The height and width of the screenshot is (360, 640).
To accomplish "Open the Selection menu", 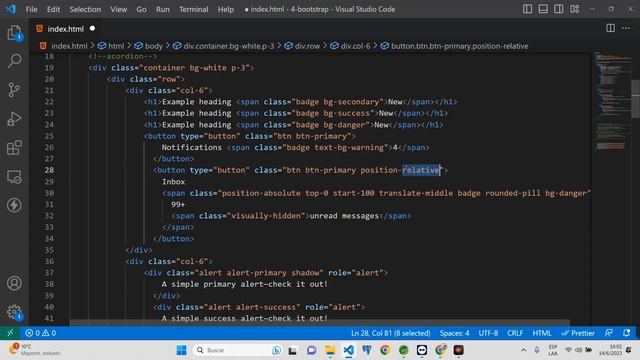I will click(x=85, y=9).
